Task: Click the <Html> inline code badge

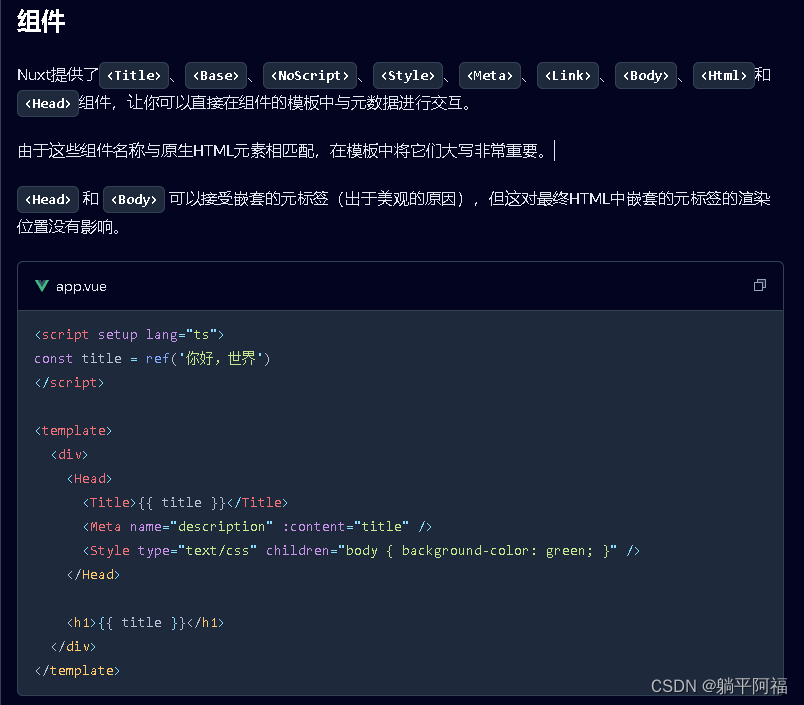Action: 723,75
